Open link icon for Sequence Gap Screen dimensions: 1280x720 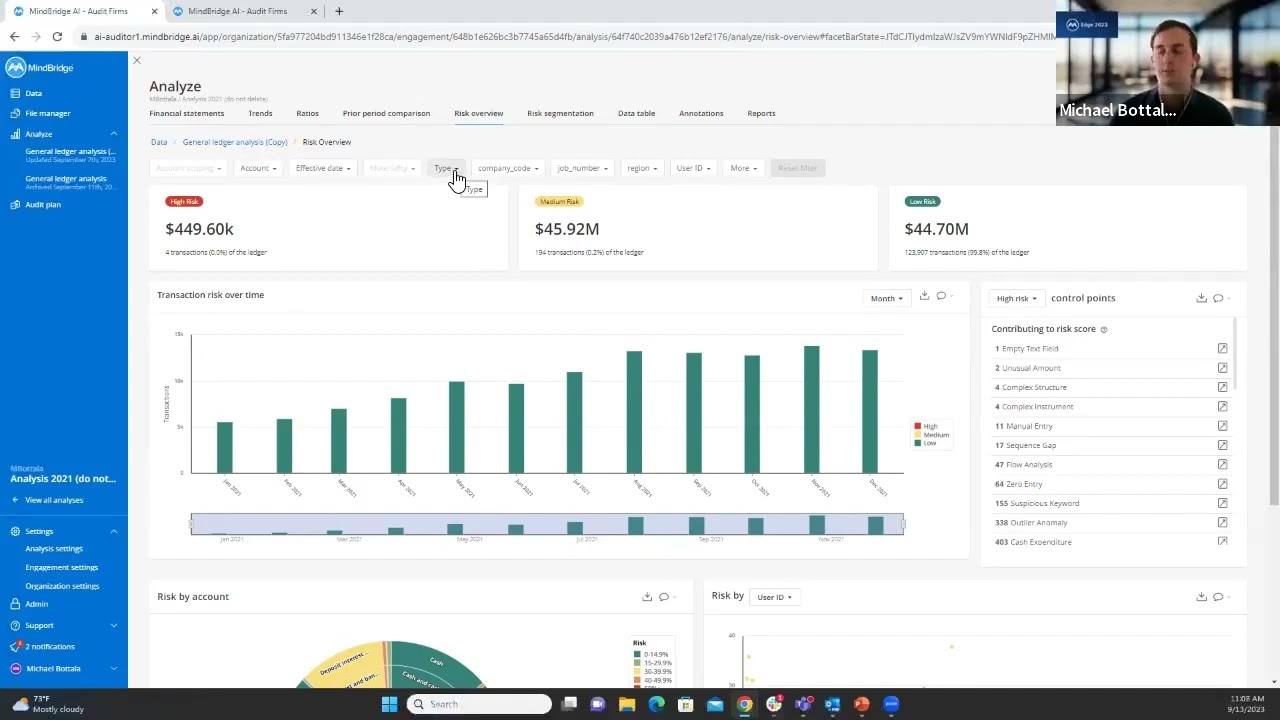[x=1222, y=445]
